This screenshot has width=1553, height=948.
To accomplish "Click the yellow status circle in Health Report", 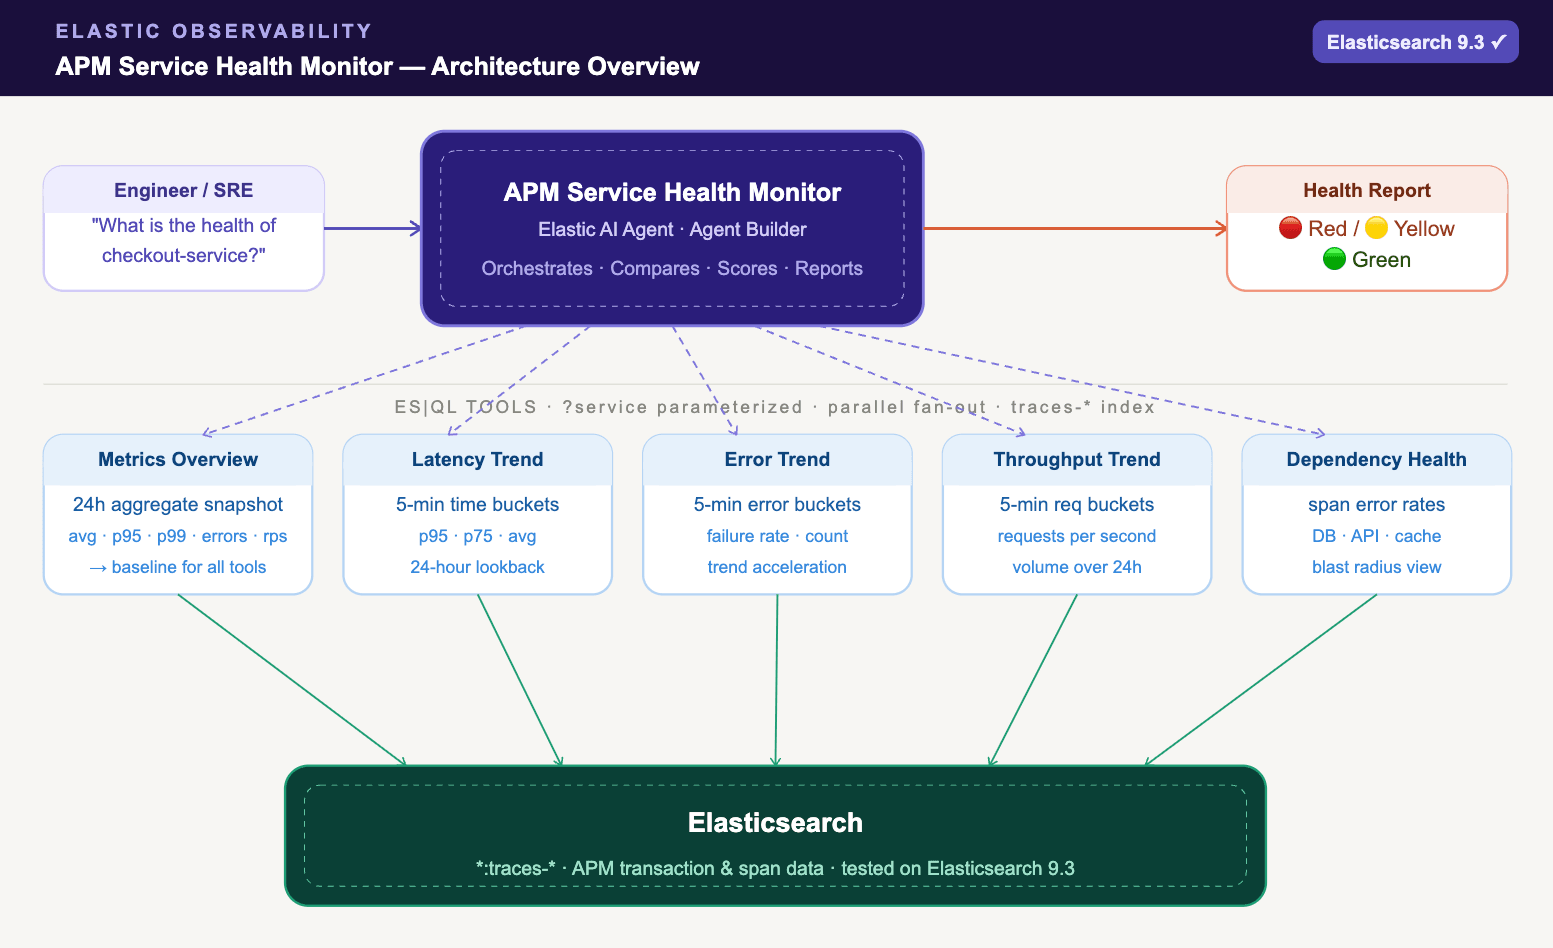I will click(1376, 228).
